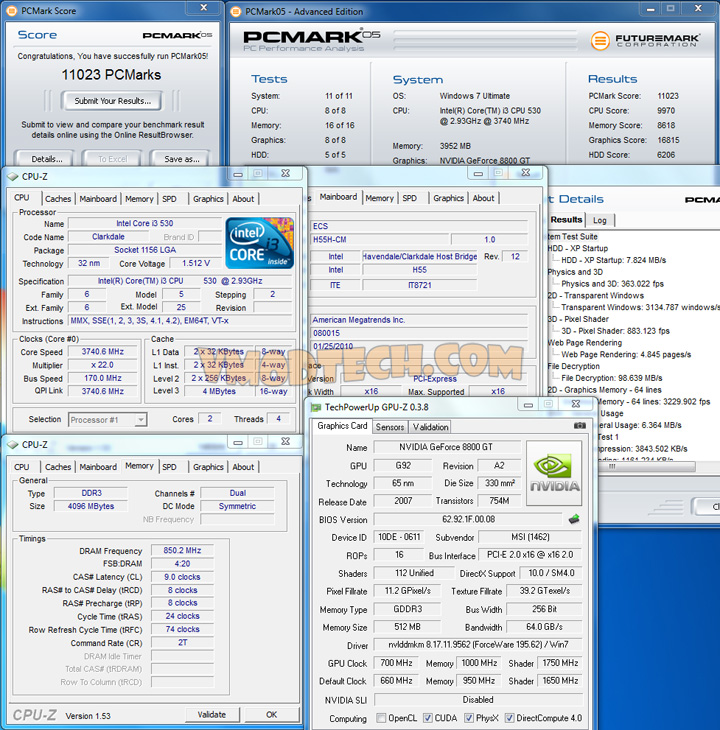This screenshot has width=720, height=730.
Task: Toggle the DirectCompute 4.0 checkbox
Action: click(510, 718)
